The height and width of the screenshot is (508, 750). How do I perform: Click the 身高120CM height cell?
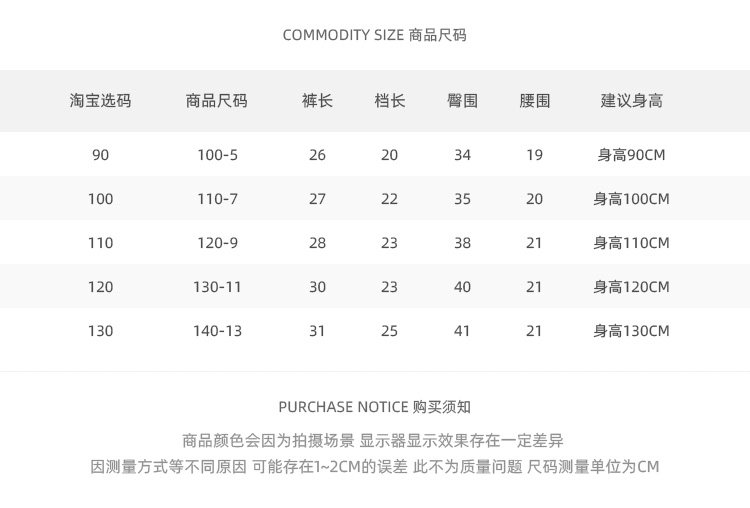(x=631, y=287)
